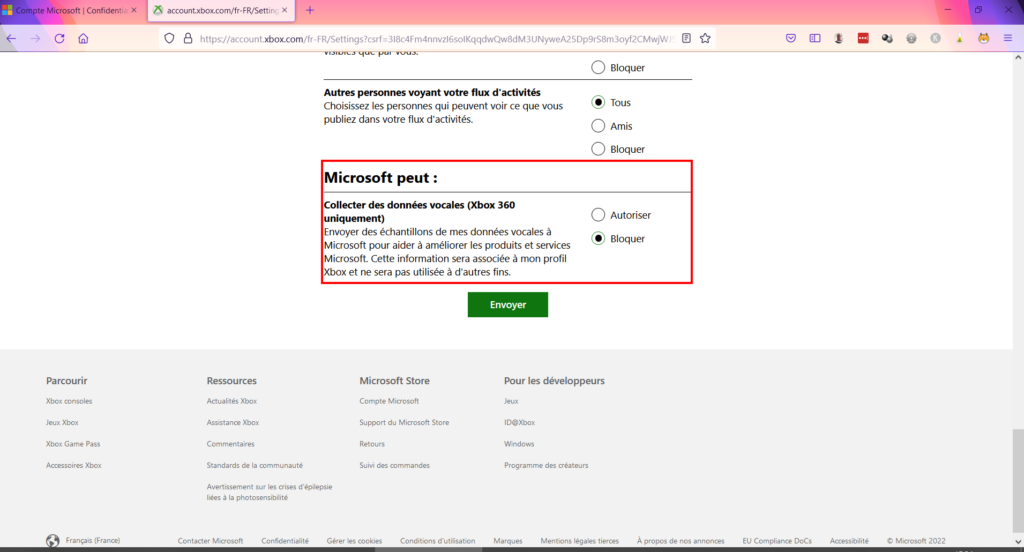The image size is (1024, 552).
Task: Open Contacter Microsoft link
Action: (210, 541)
